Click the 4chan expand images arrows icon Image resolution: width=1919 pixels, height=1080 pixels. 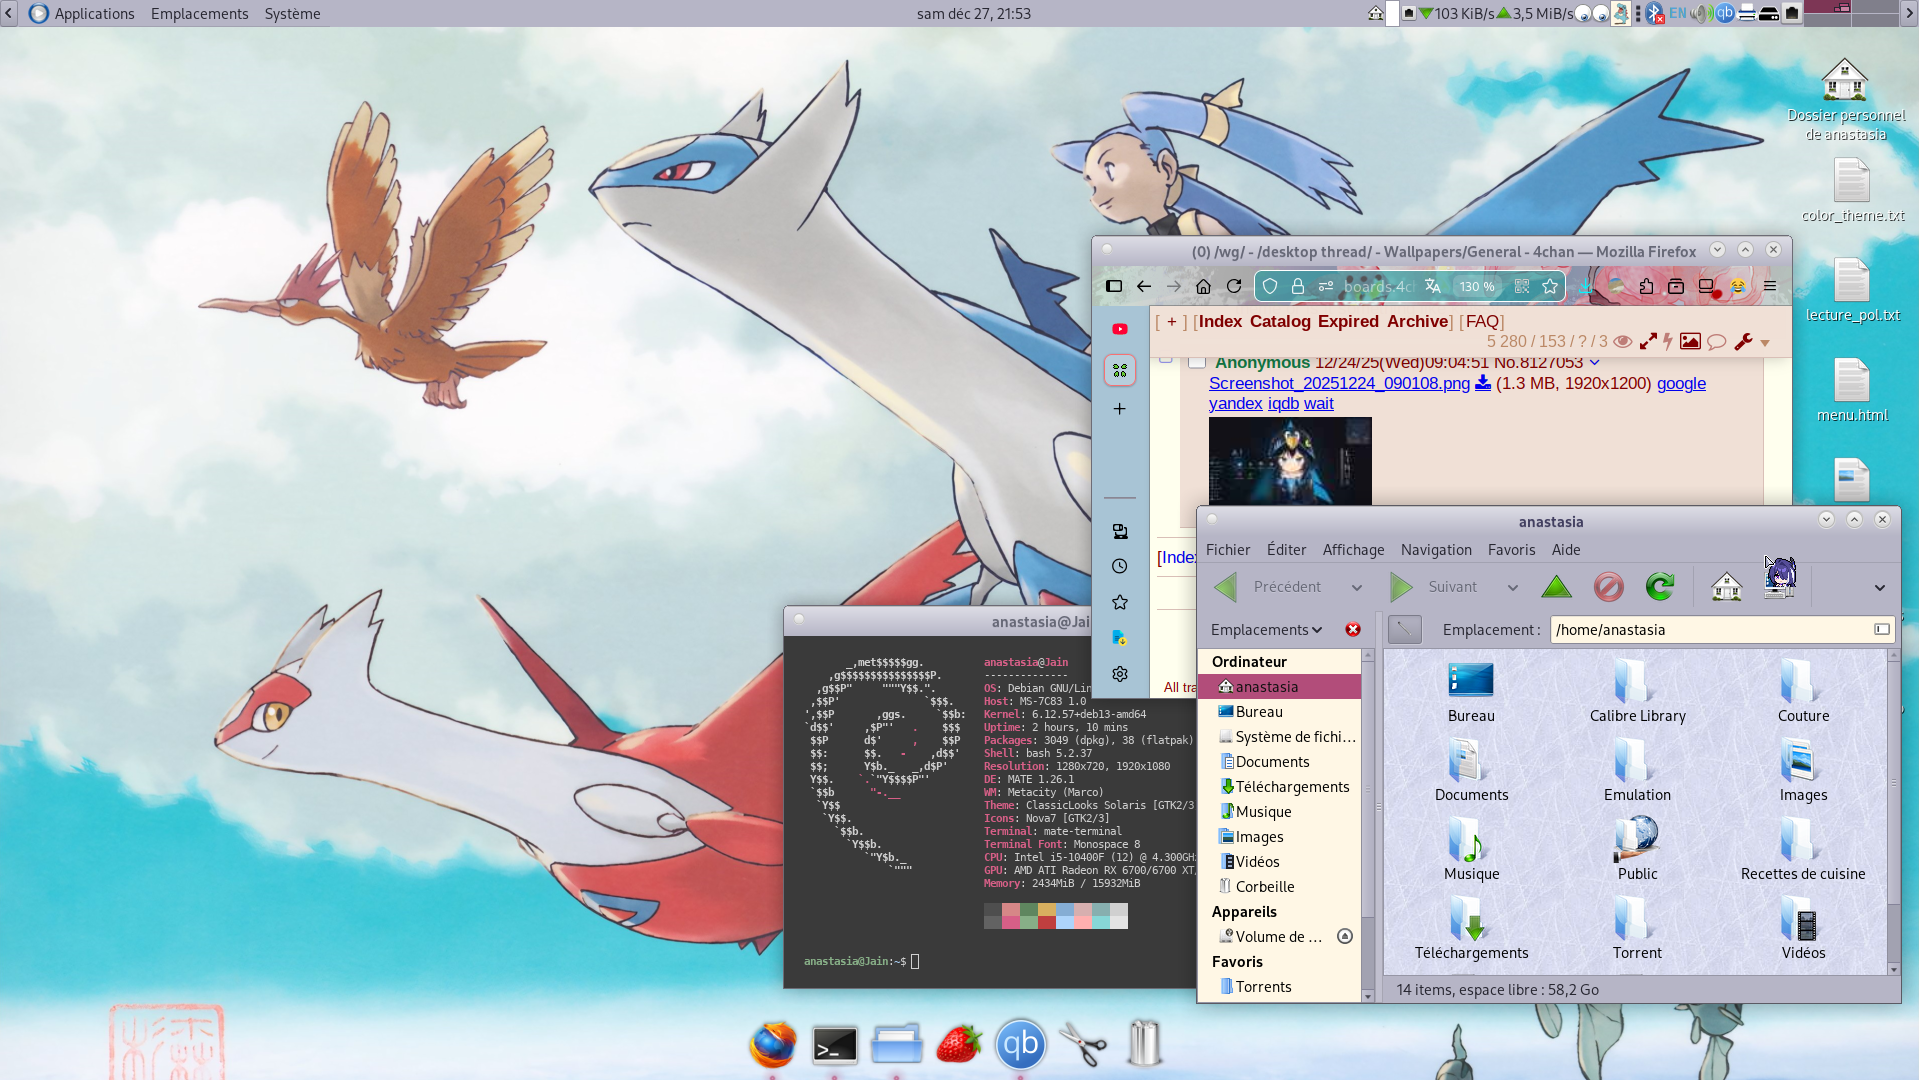1648,342
